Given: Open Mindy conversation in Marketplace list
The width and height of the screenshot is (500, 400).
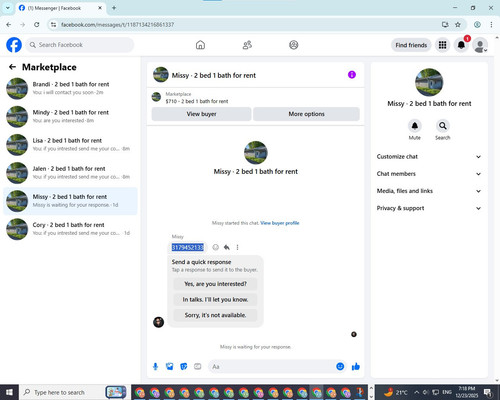Looking at the screenshot, I should pyautogui.click(x=70, y=117).
